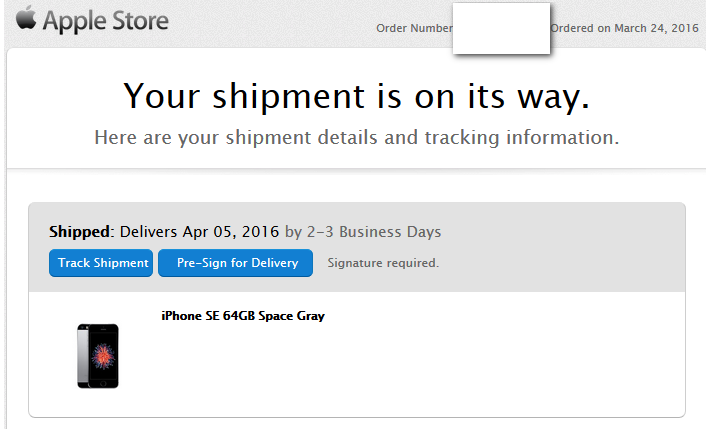Click the word 'Delivers' in shipment status
Screen dimensions: 706x429
coord(150,232)
